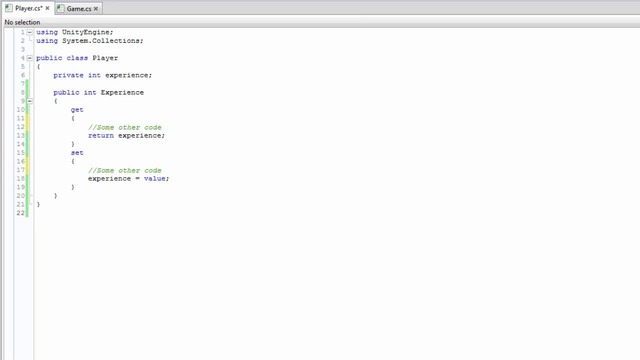
Task: Click the class name 'Player'
Action: [105, 58]
